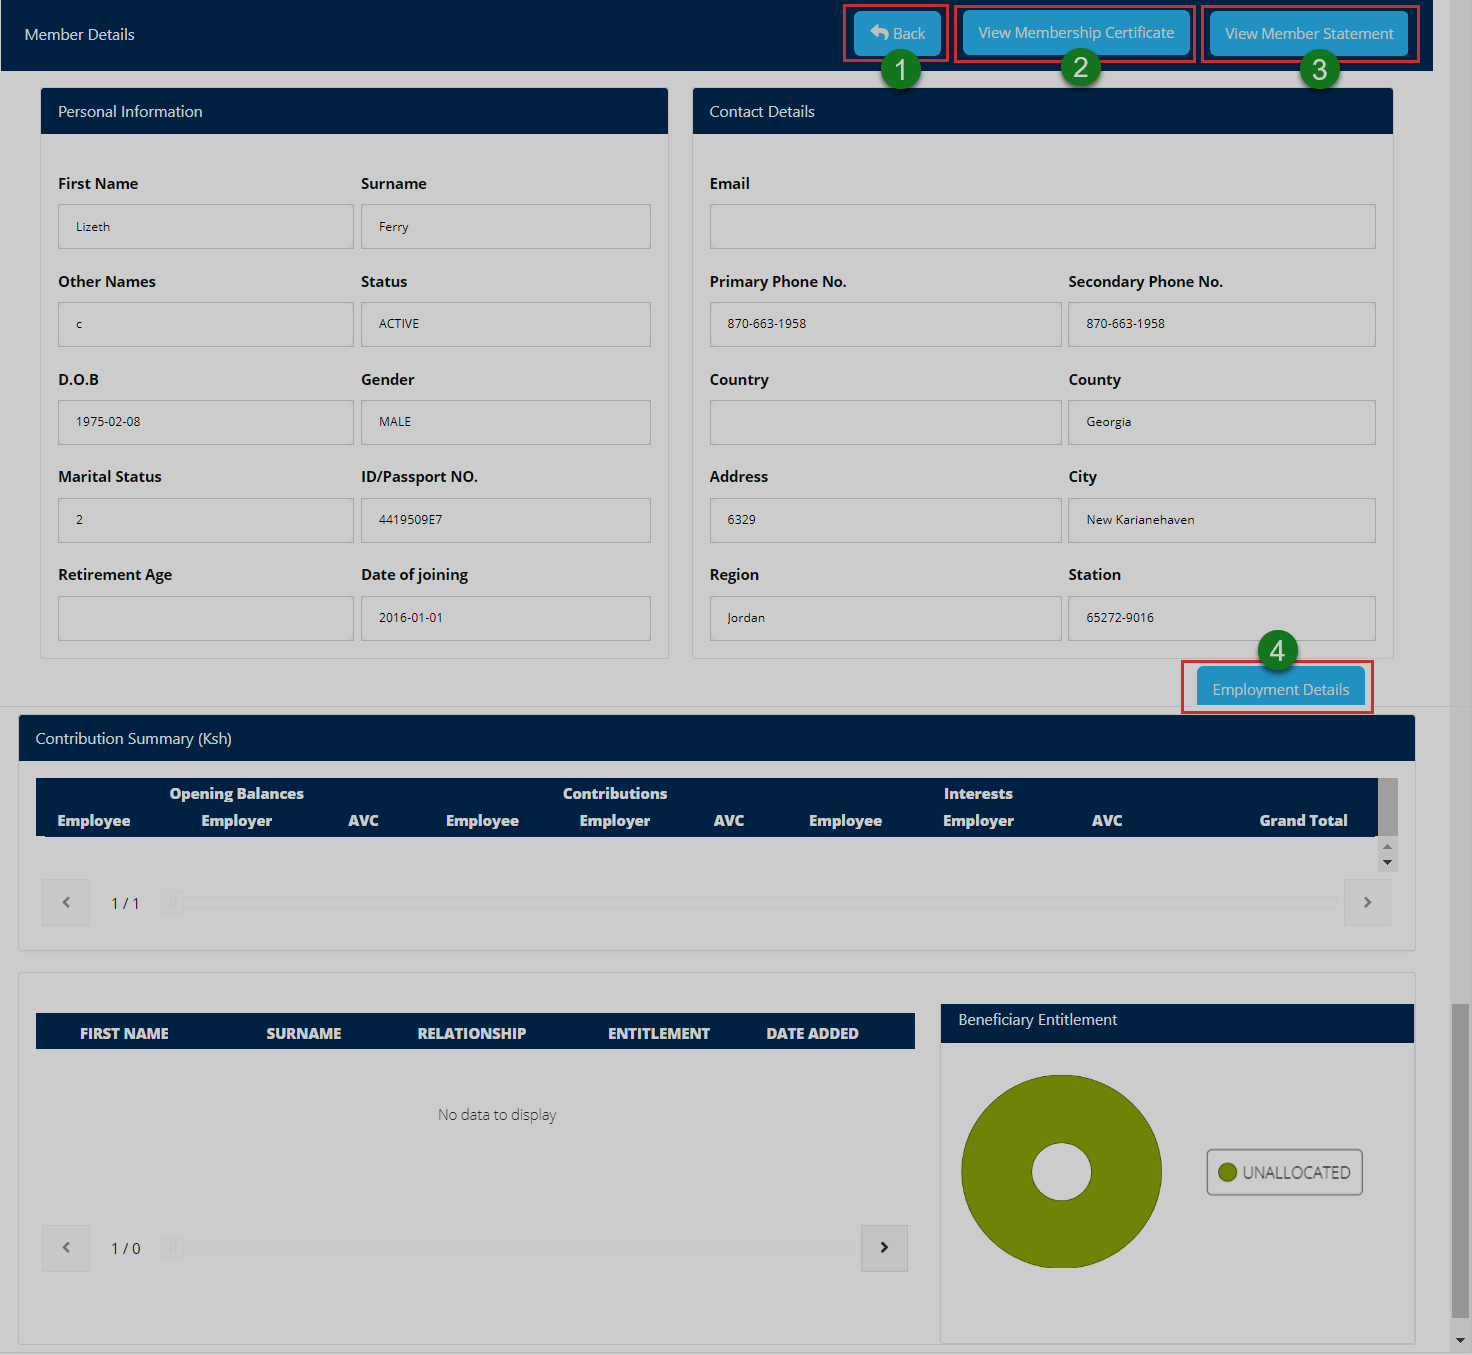The height and width of the screenshot is (1355, 1472).
Task: Toggle the UNALLOCATED legend item
Action: tap(1284, 1172)
